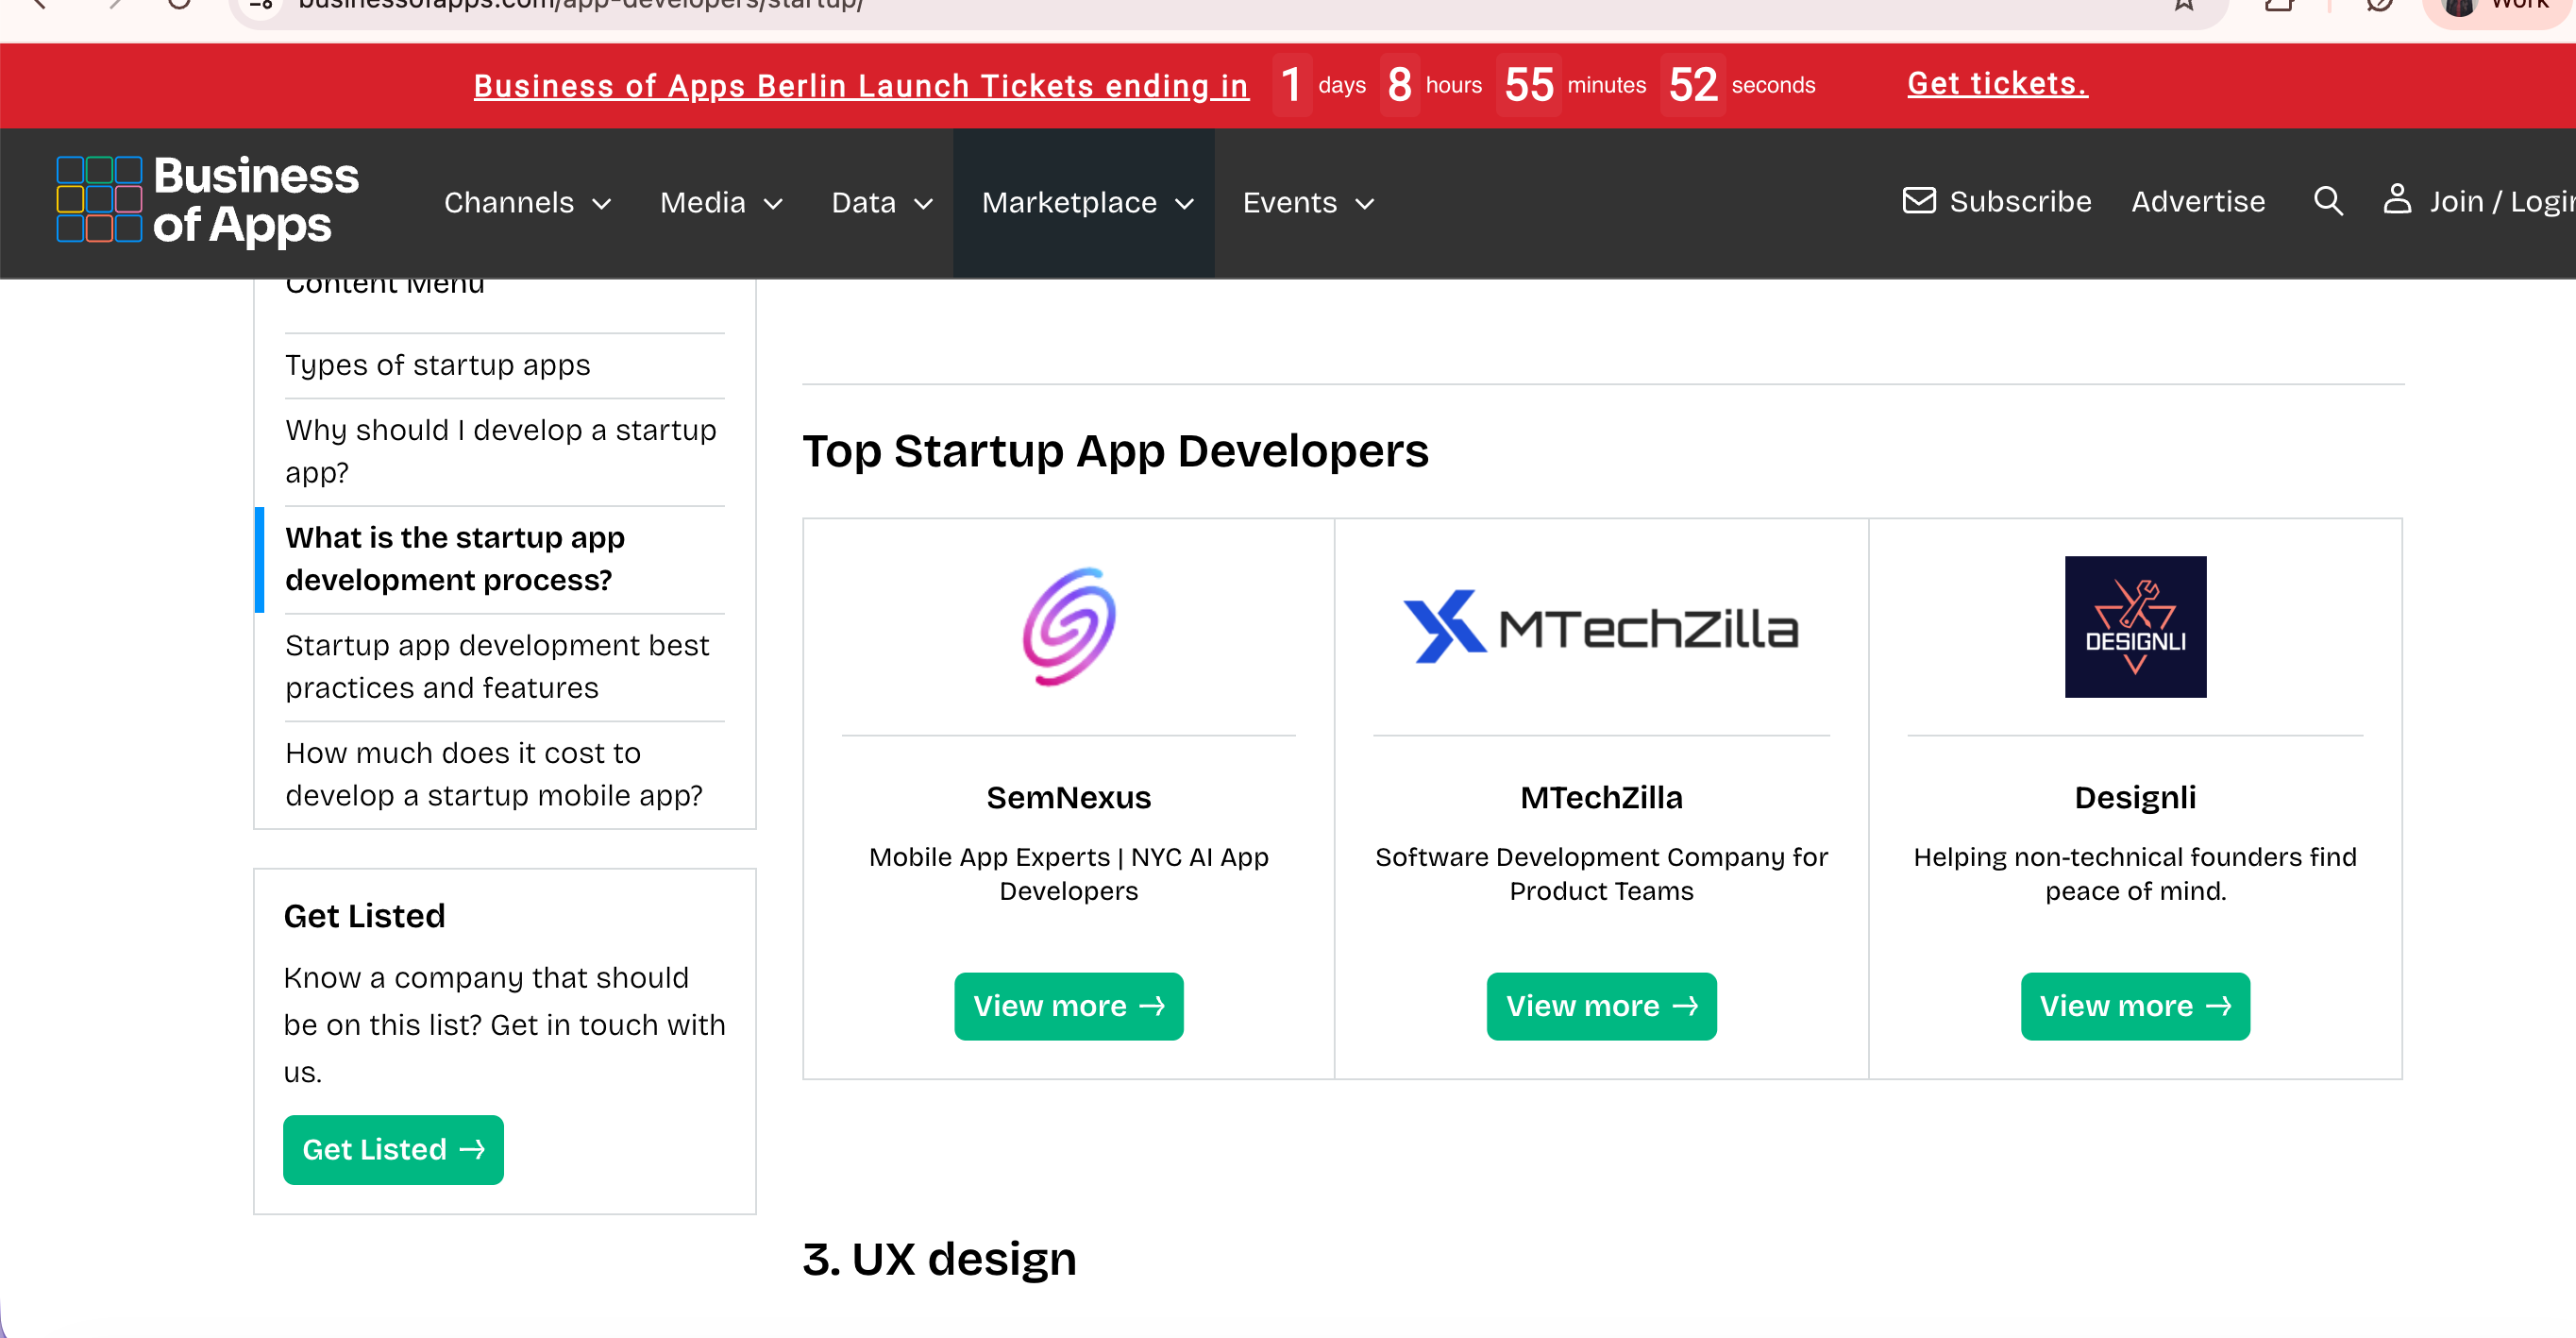Click 'Software Development Company for Product Teams' text
Viewport: 2576px width, 1338px height.
click(x=1601, y=874)
